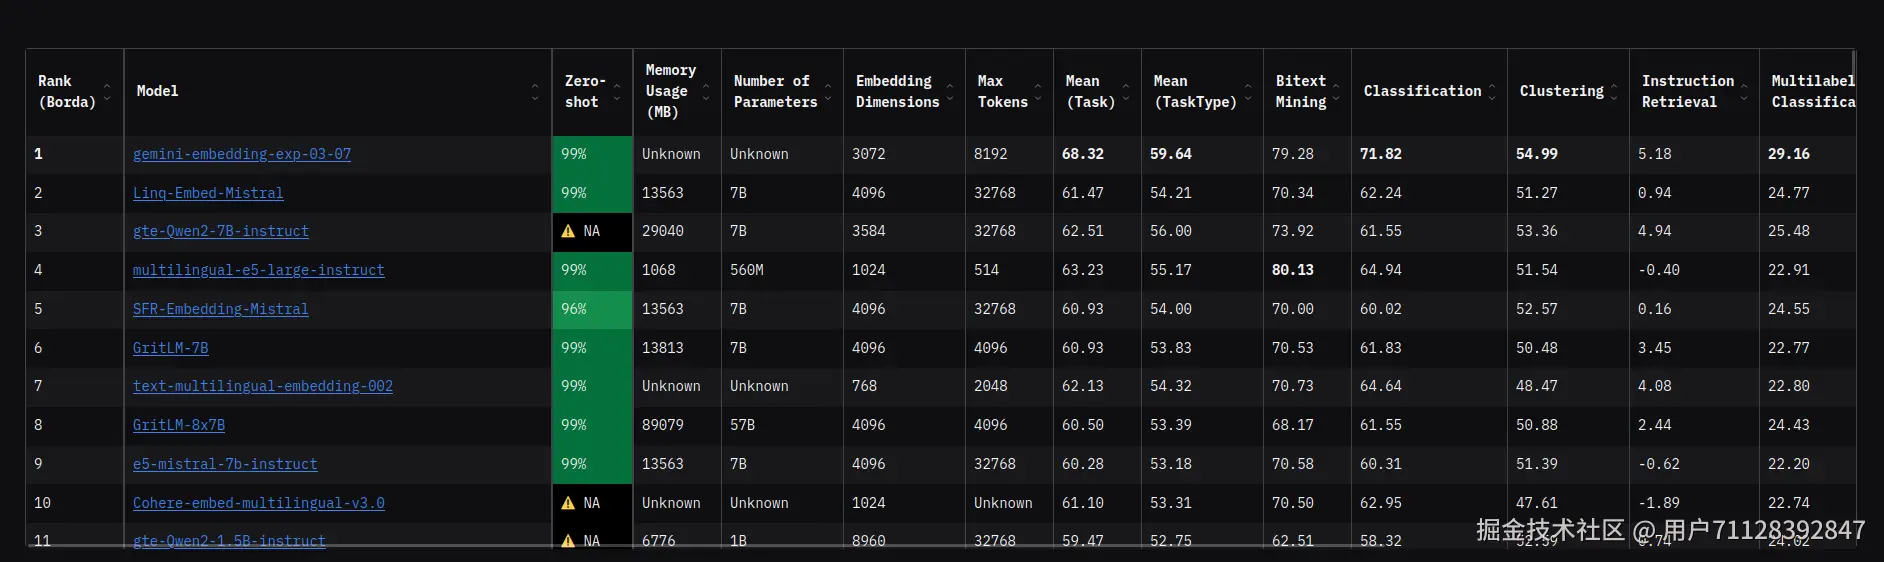Screen dimensions: 1884x562
Task: Click the green 96% zero-shot cell
Action: tap(592, 309)
